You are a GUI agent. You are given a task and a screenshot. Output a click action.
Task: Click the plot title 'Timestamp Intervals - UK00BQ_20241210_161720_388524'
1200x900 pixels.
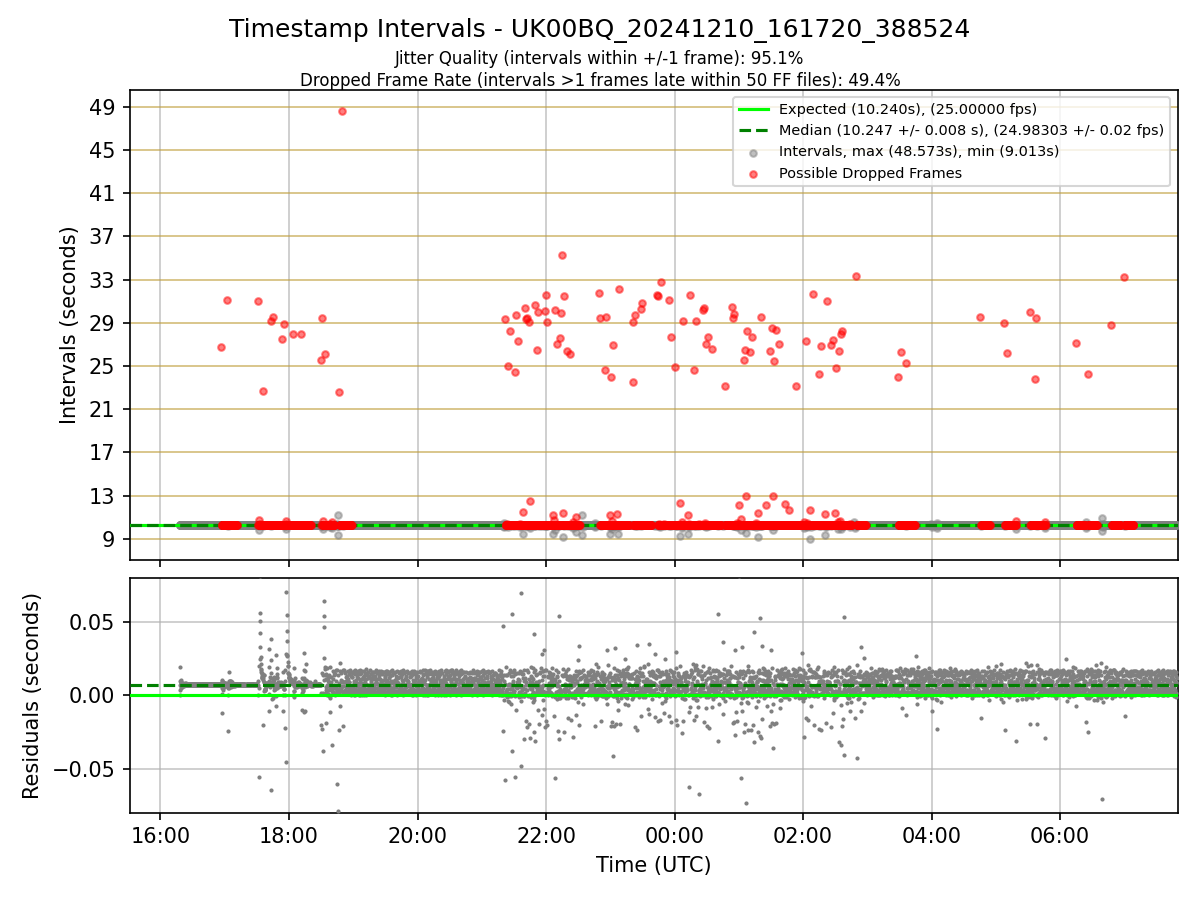(599, 29)
